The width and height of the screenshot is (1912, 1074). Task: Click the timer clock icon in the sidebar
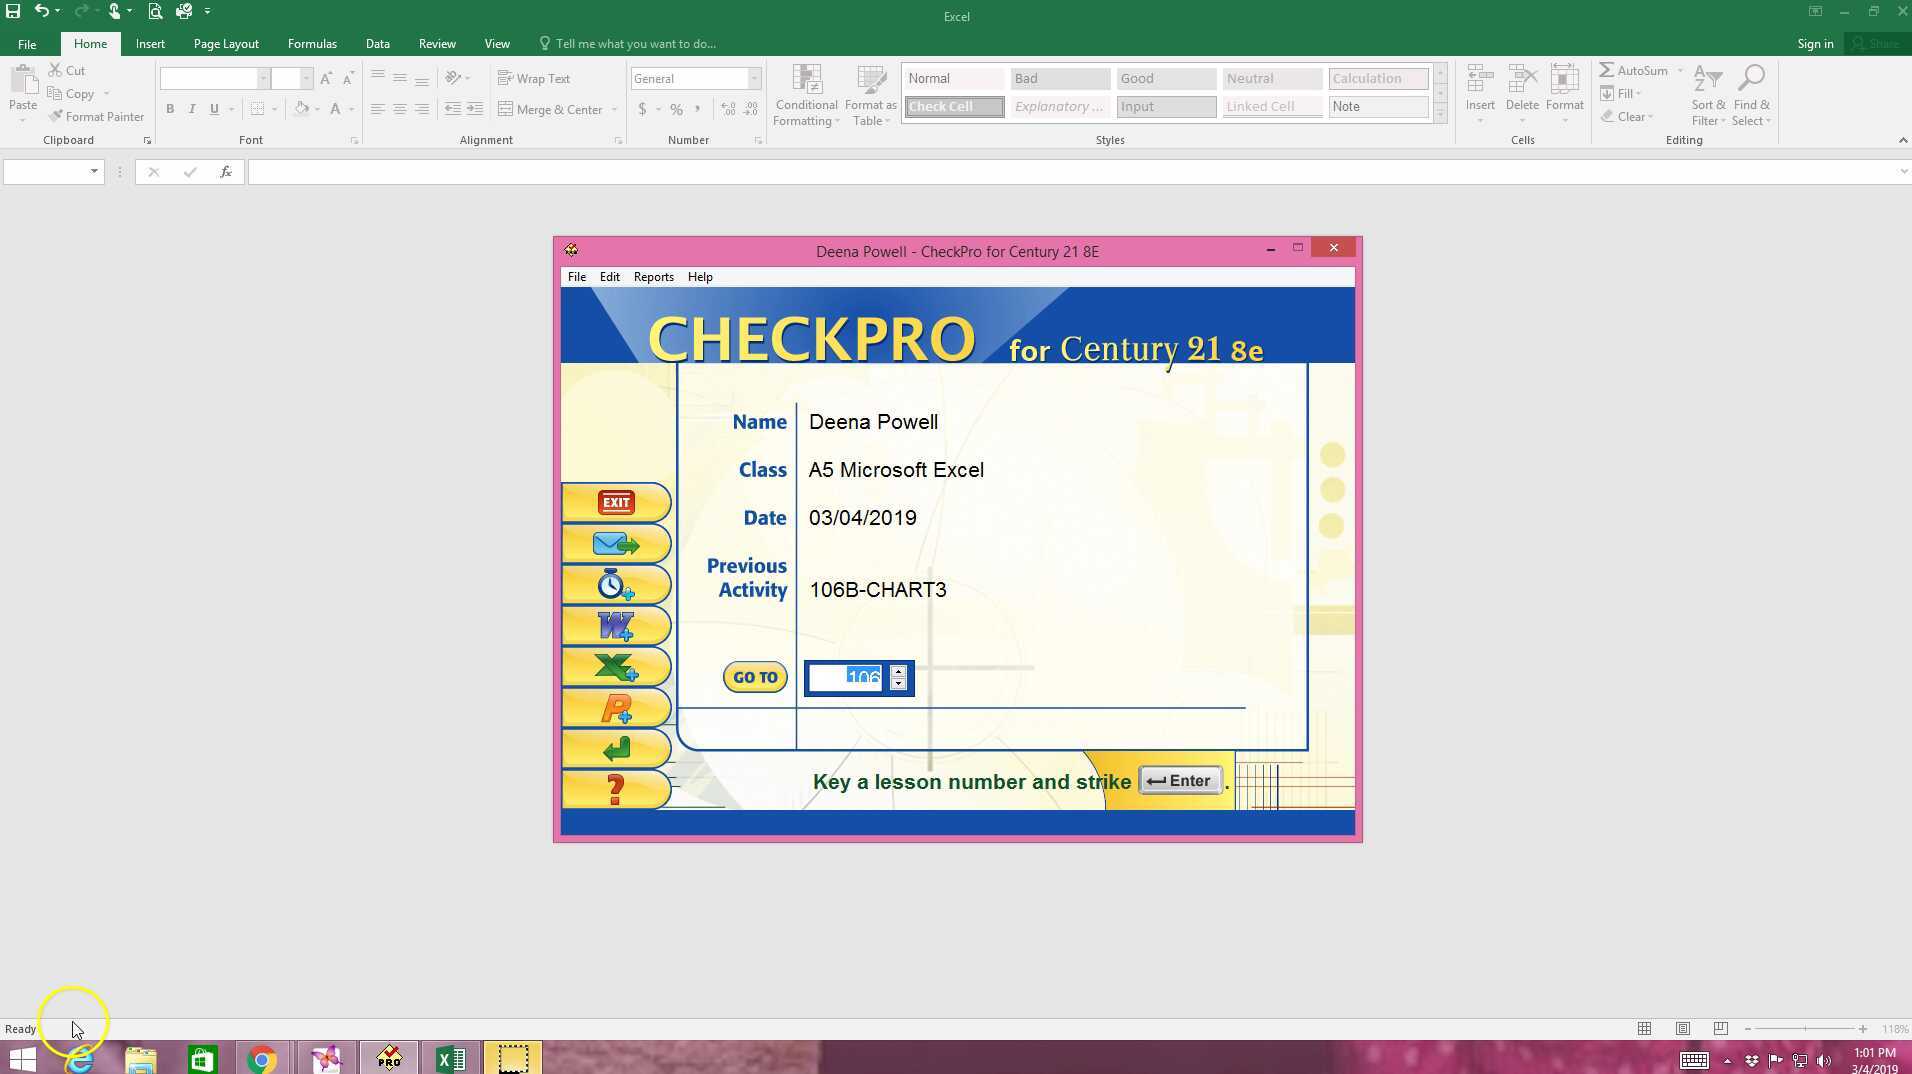click(615, 584)
